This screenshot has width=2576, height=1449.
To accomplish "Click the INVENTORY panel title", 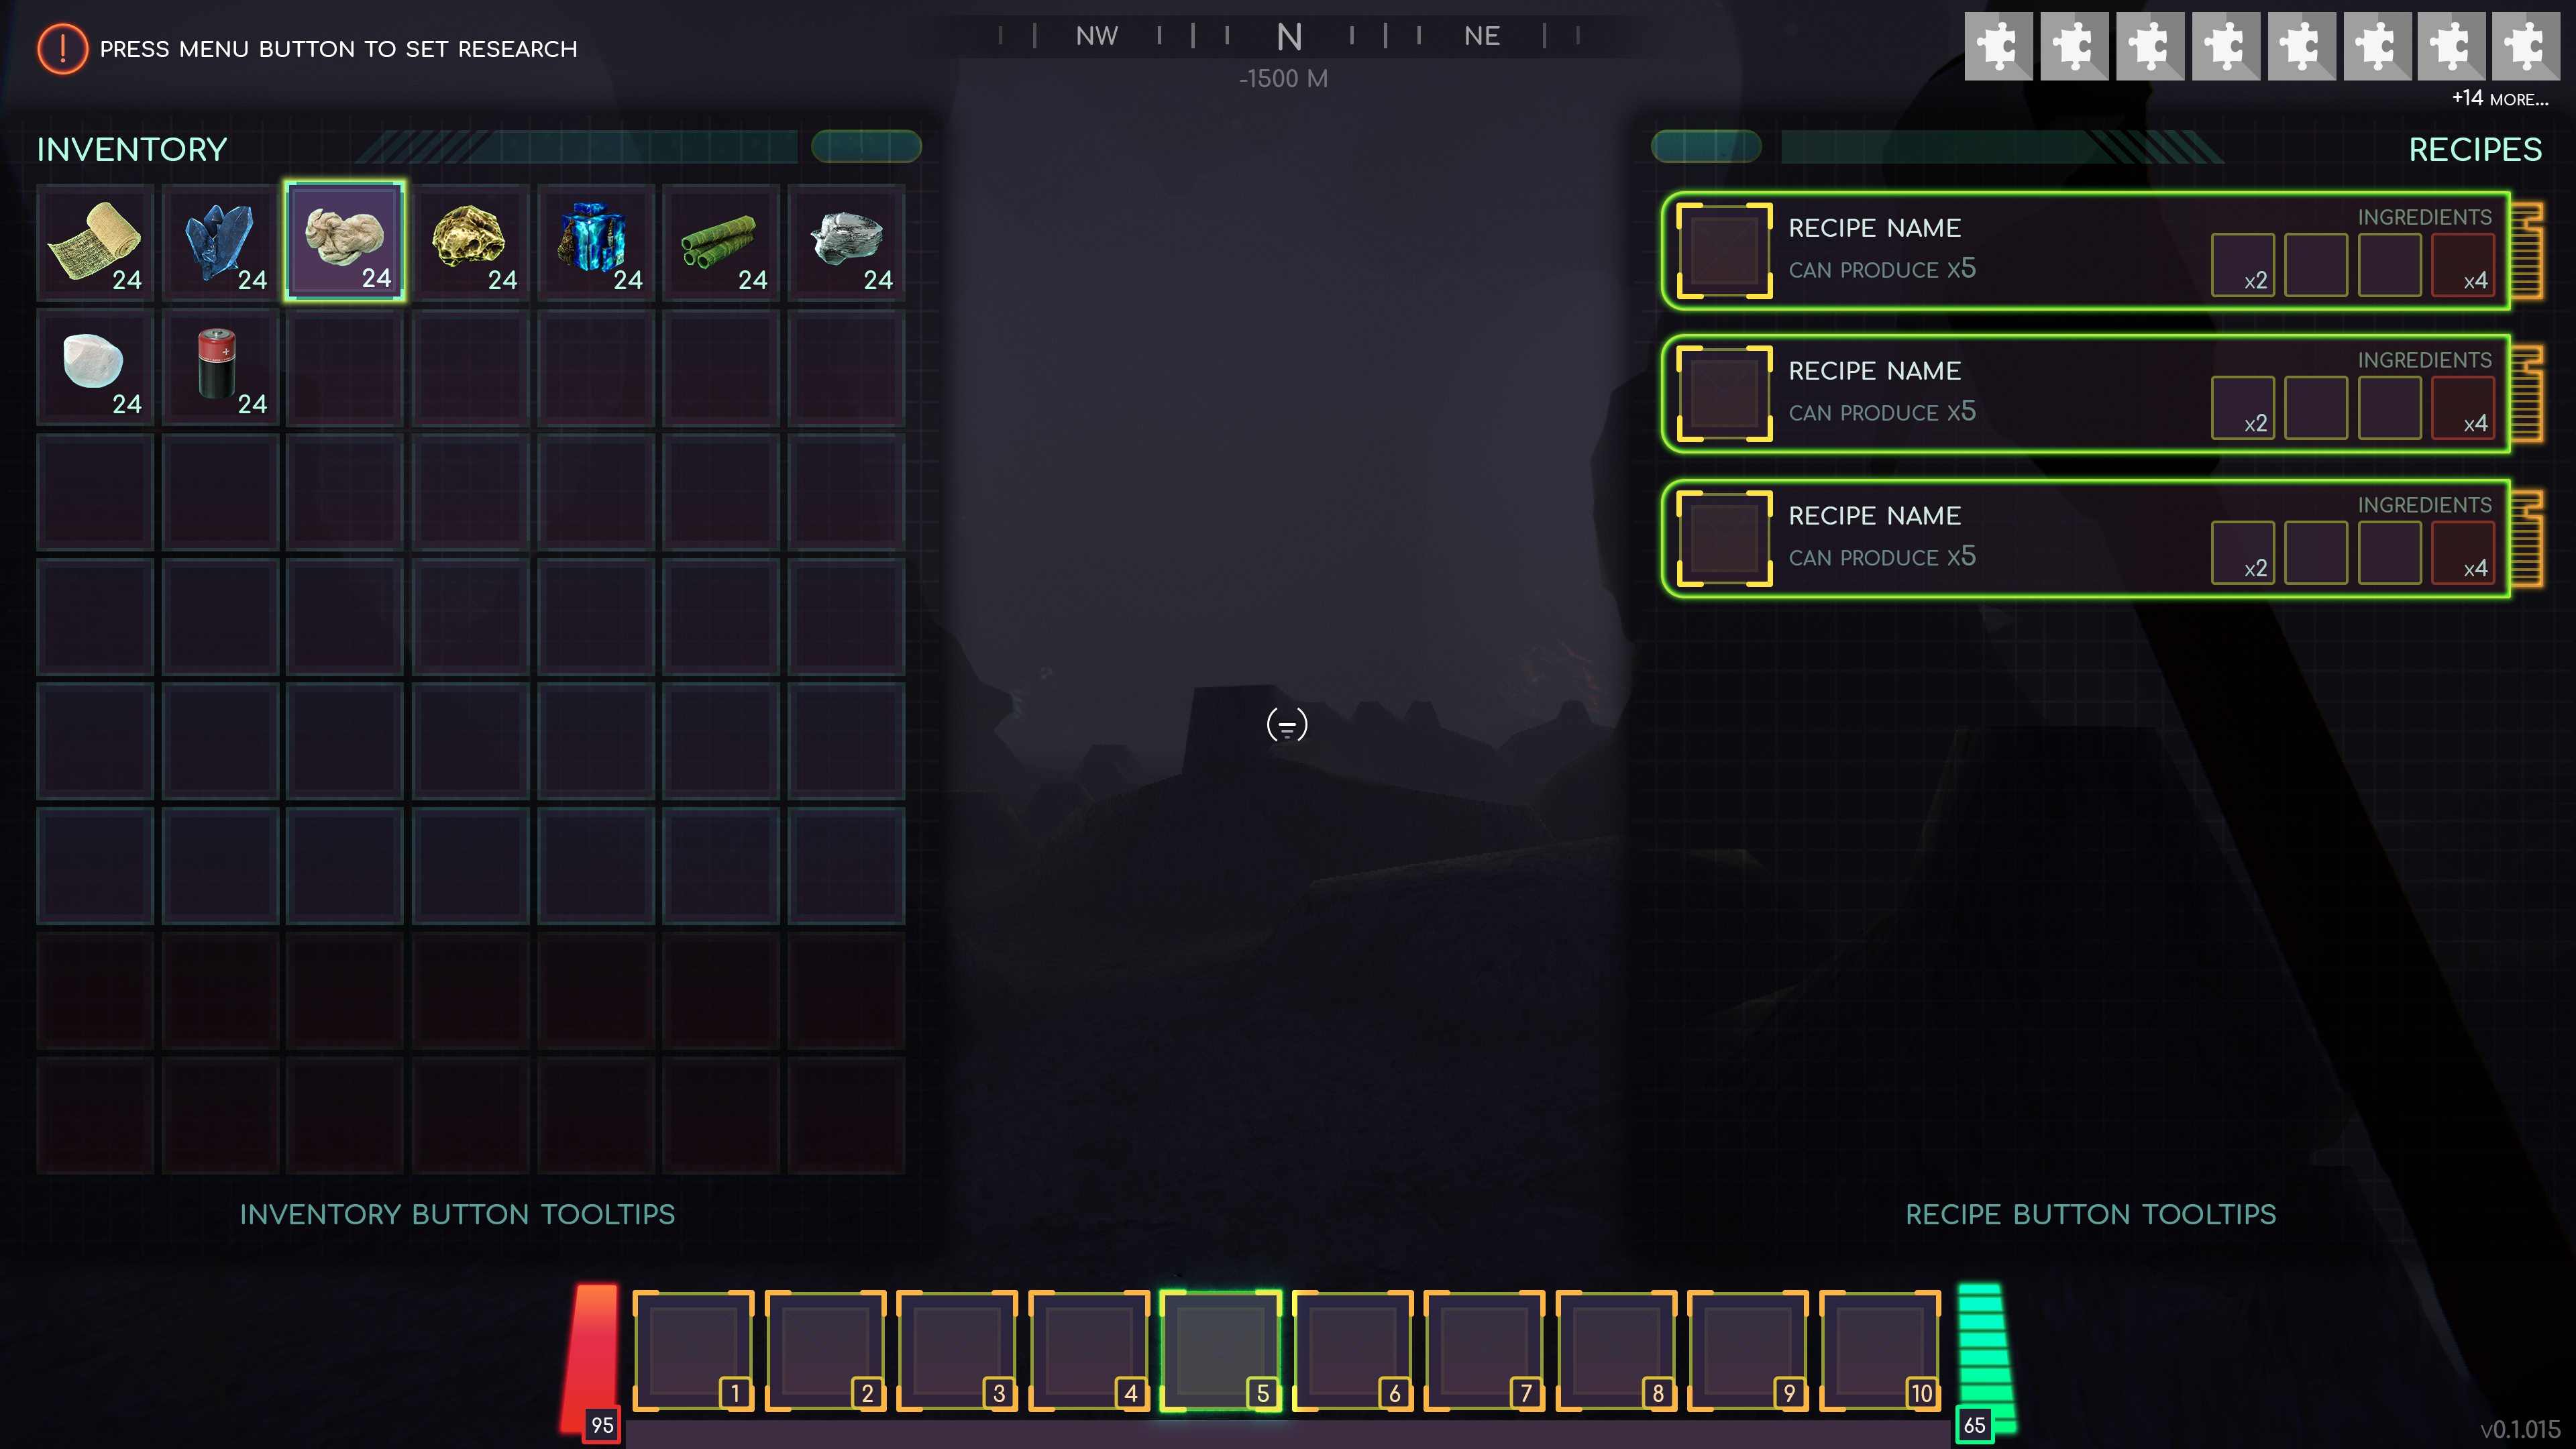I will click(x=132, y=149).
